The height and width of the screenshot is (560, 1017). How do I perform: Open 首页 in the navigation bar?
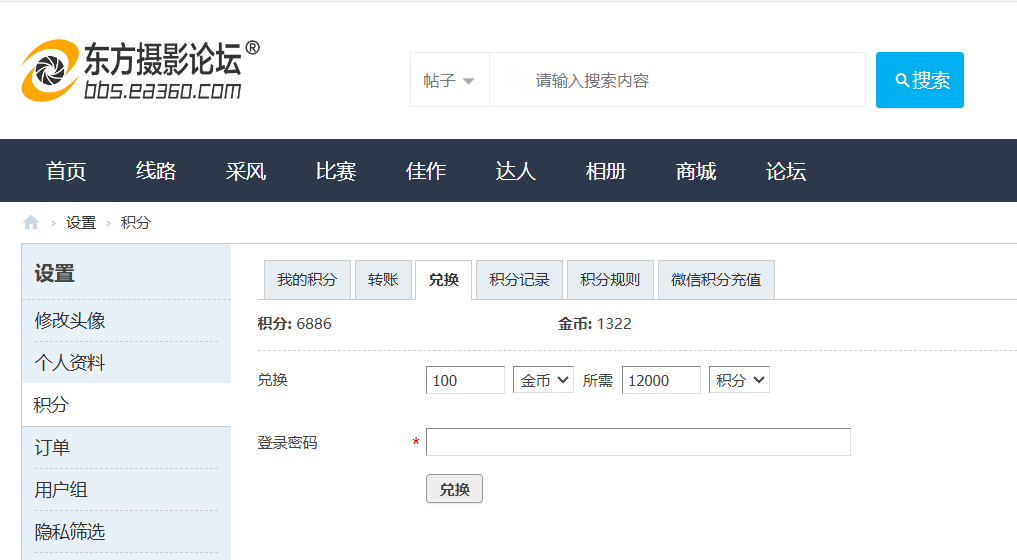coord(66,171)
